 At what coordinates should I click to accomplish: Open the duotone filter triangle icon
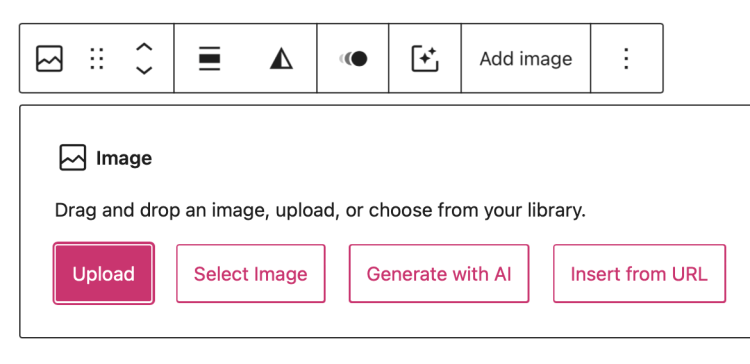click(x=281, y=59)
